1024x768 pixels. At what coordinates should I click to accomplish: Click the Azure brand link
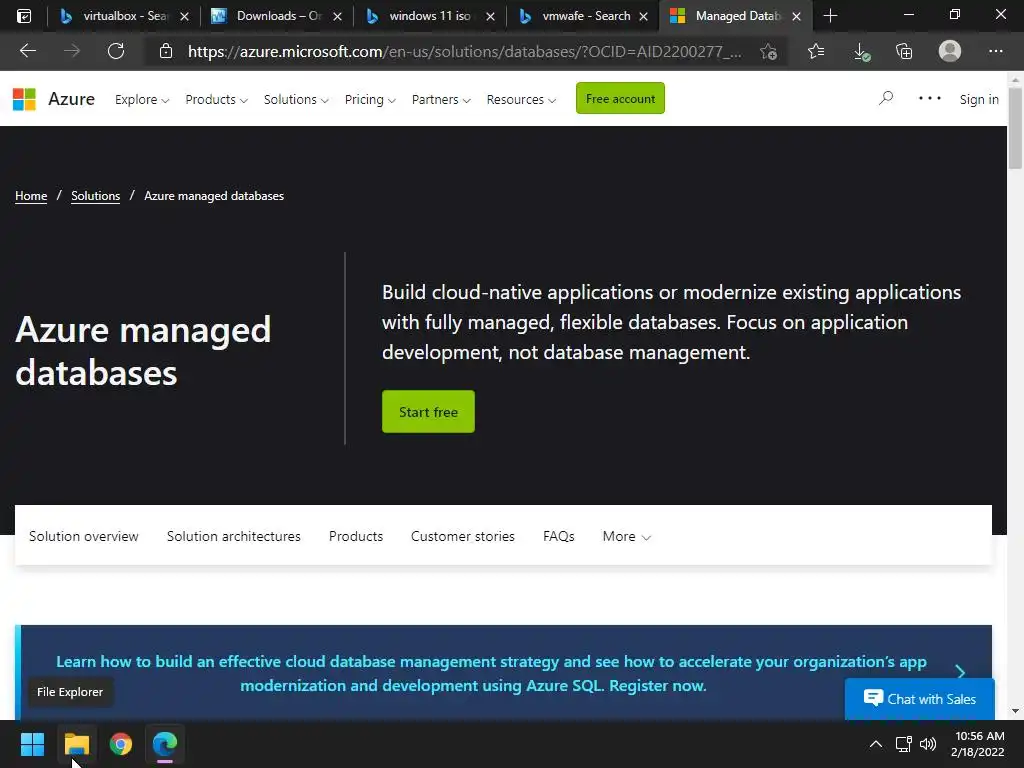[x=71, y=99]
